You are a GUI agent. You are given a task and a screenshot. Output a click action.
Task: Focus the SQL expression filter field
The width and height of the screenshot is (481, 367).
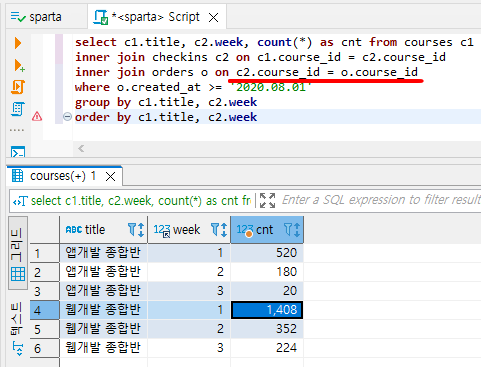(381, 200)
